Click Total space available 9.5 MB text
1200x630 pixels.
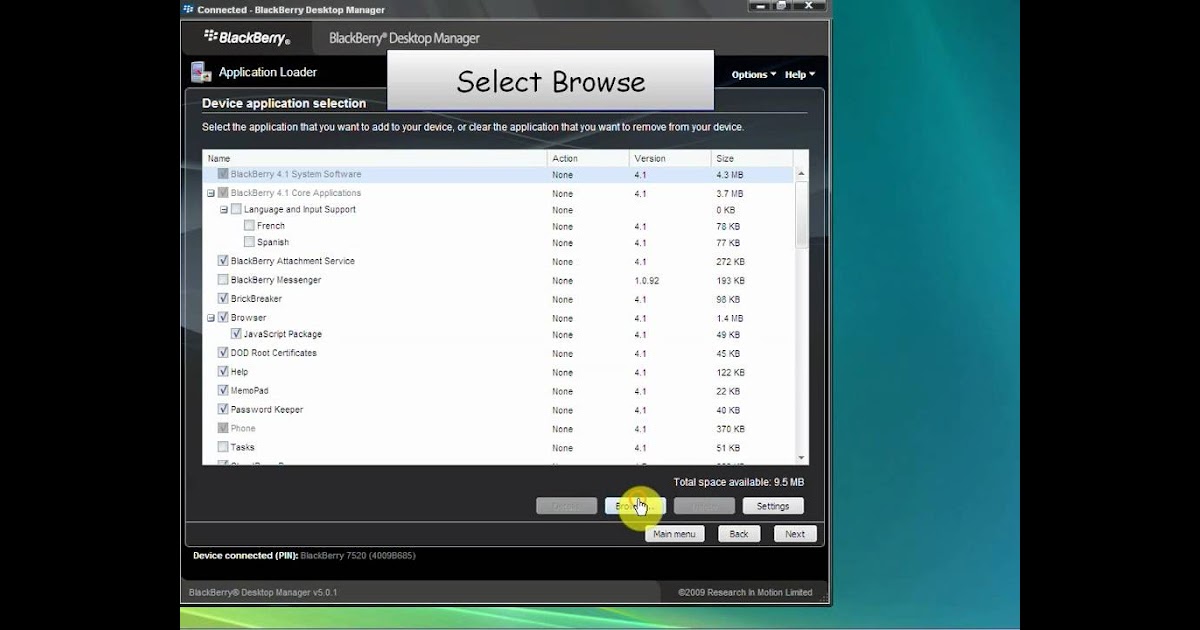coord(738,482)
